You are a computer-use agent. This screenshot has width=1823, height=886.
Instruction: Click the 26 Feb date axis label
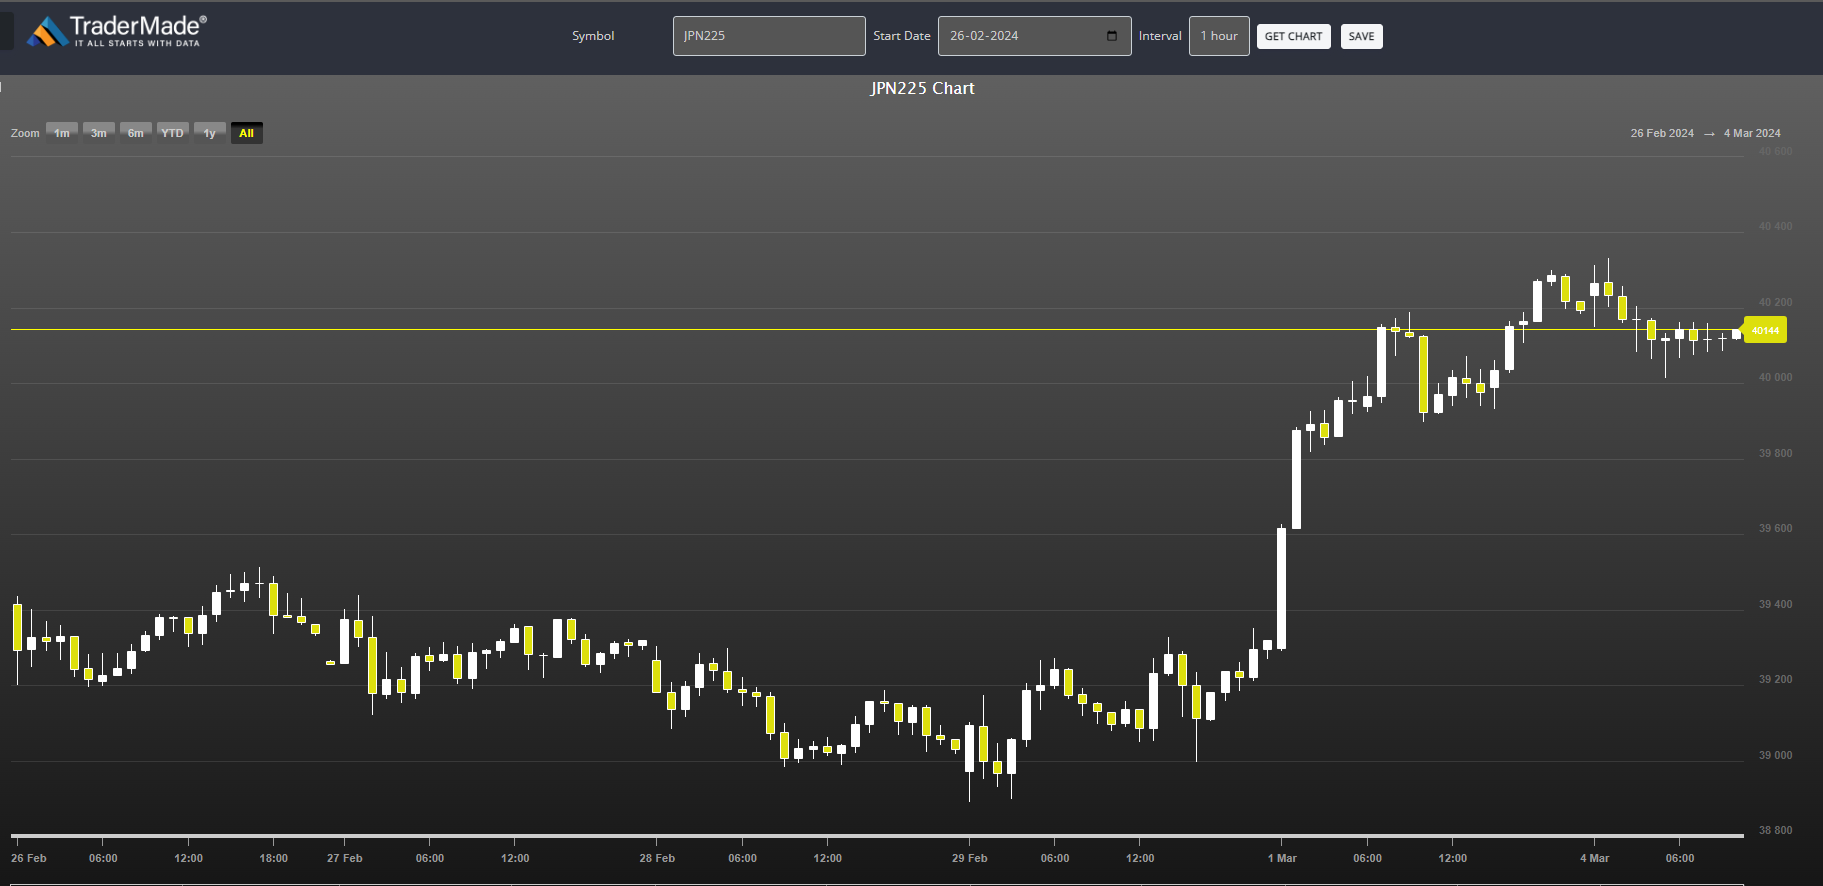pos(29,858)
